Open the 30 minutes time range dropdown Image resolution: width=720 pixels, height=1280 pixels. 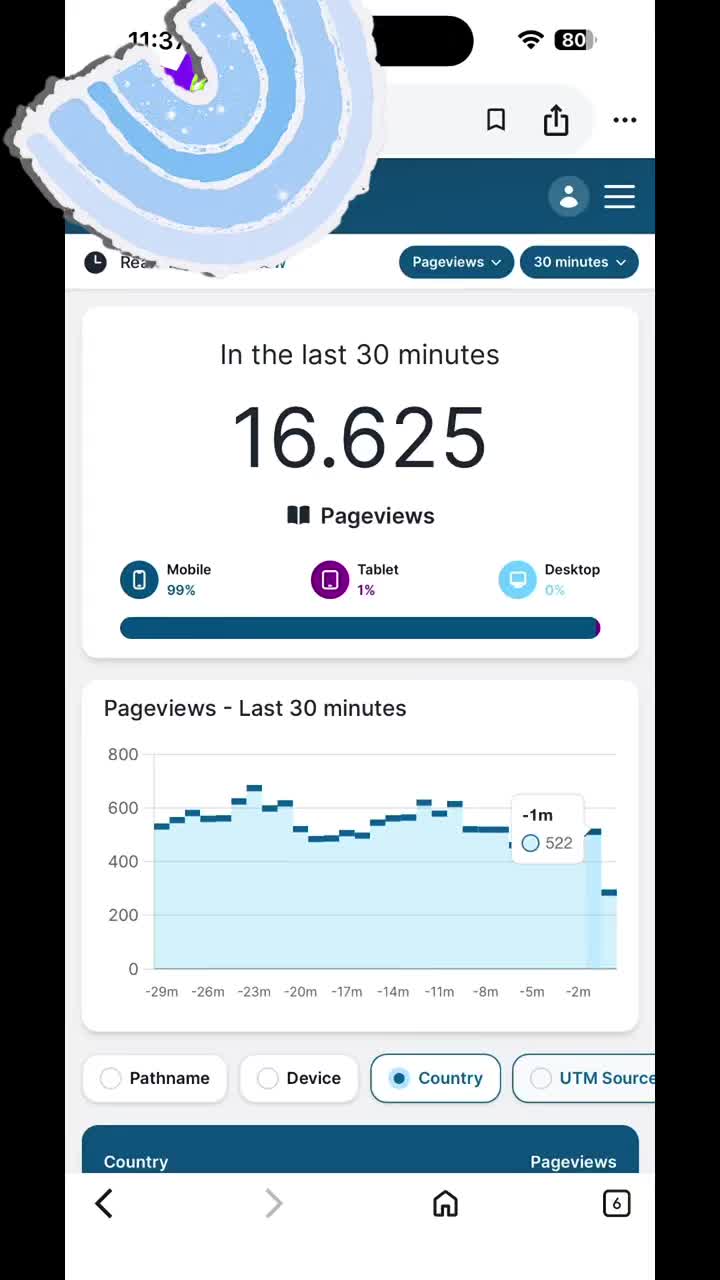pos(579,262)
